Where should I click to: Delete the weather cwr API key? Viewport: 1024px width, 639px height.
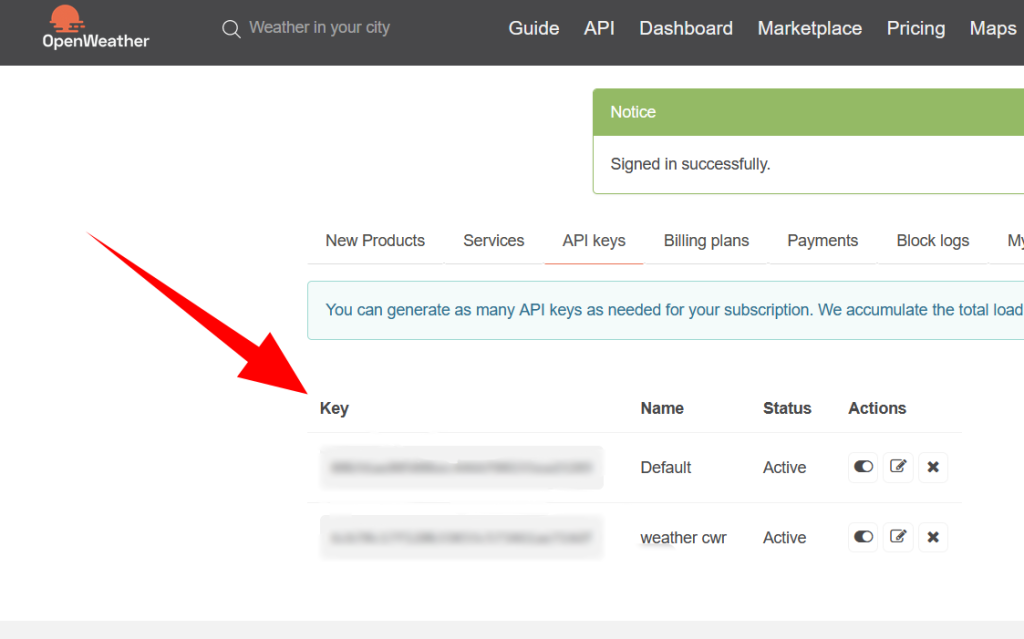click(x=933, y=537)
